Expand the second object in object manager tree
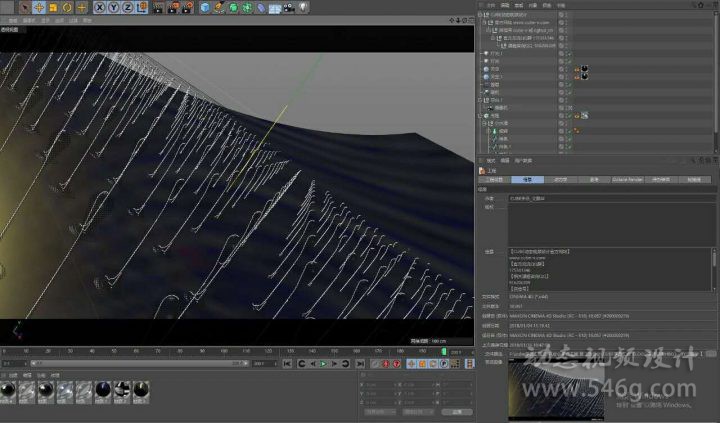Image resolution: width=720 pixels, height=423 pixels. tap(483, 23)
